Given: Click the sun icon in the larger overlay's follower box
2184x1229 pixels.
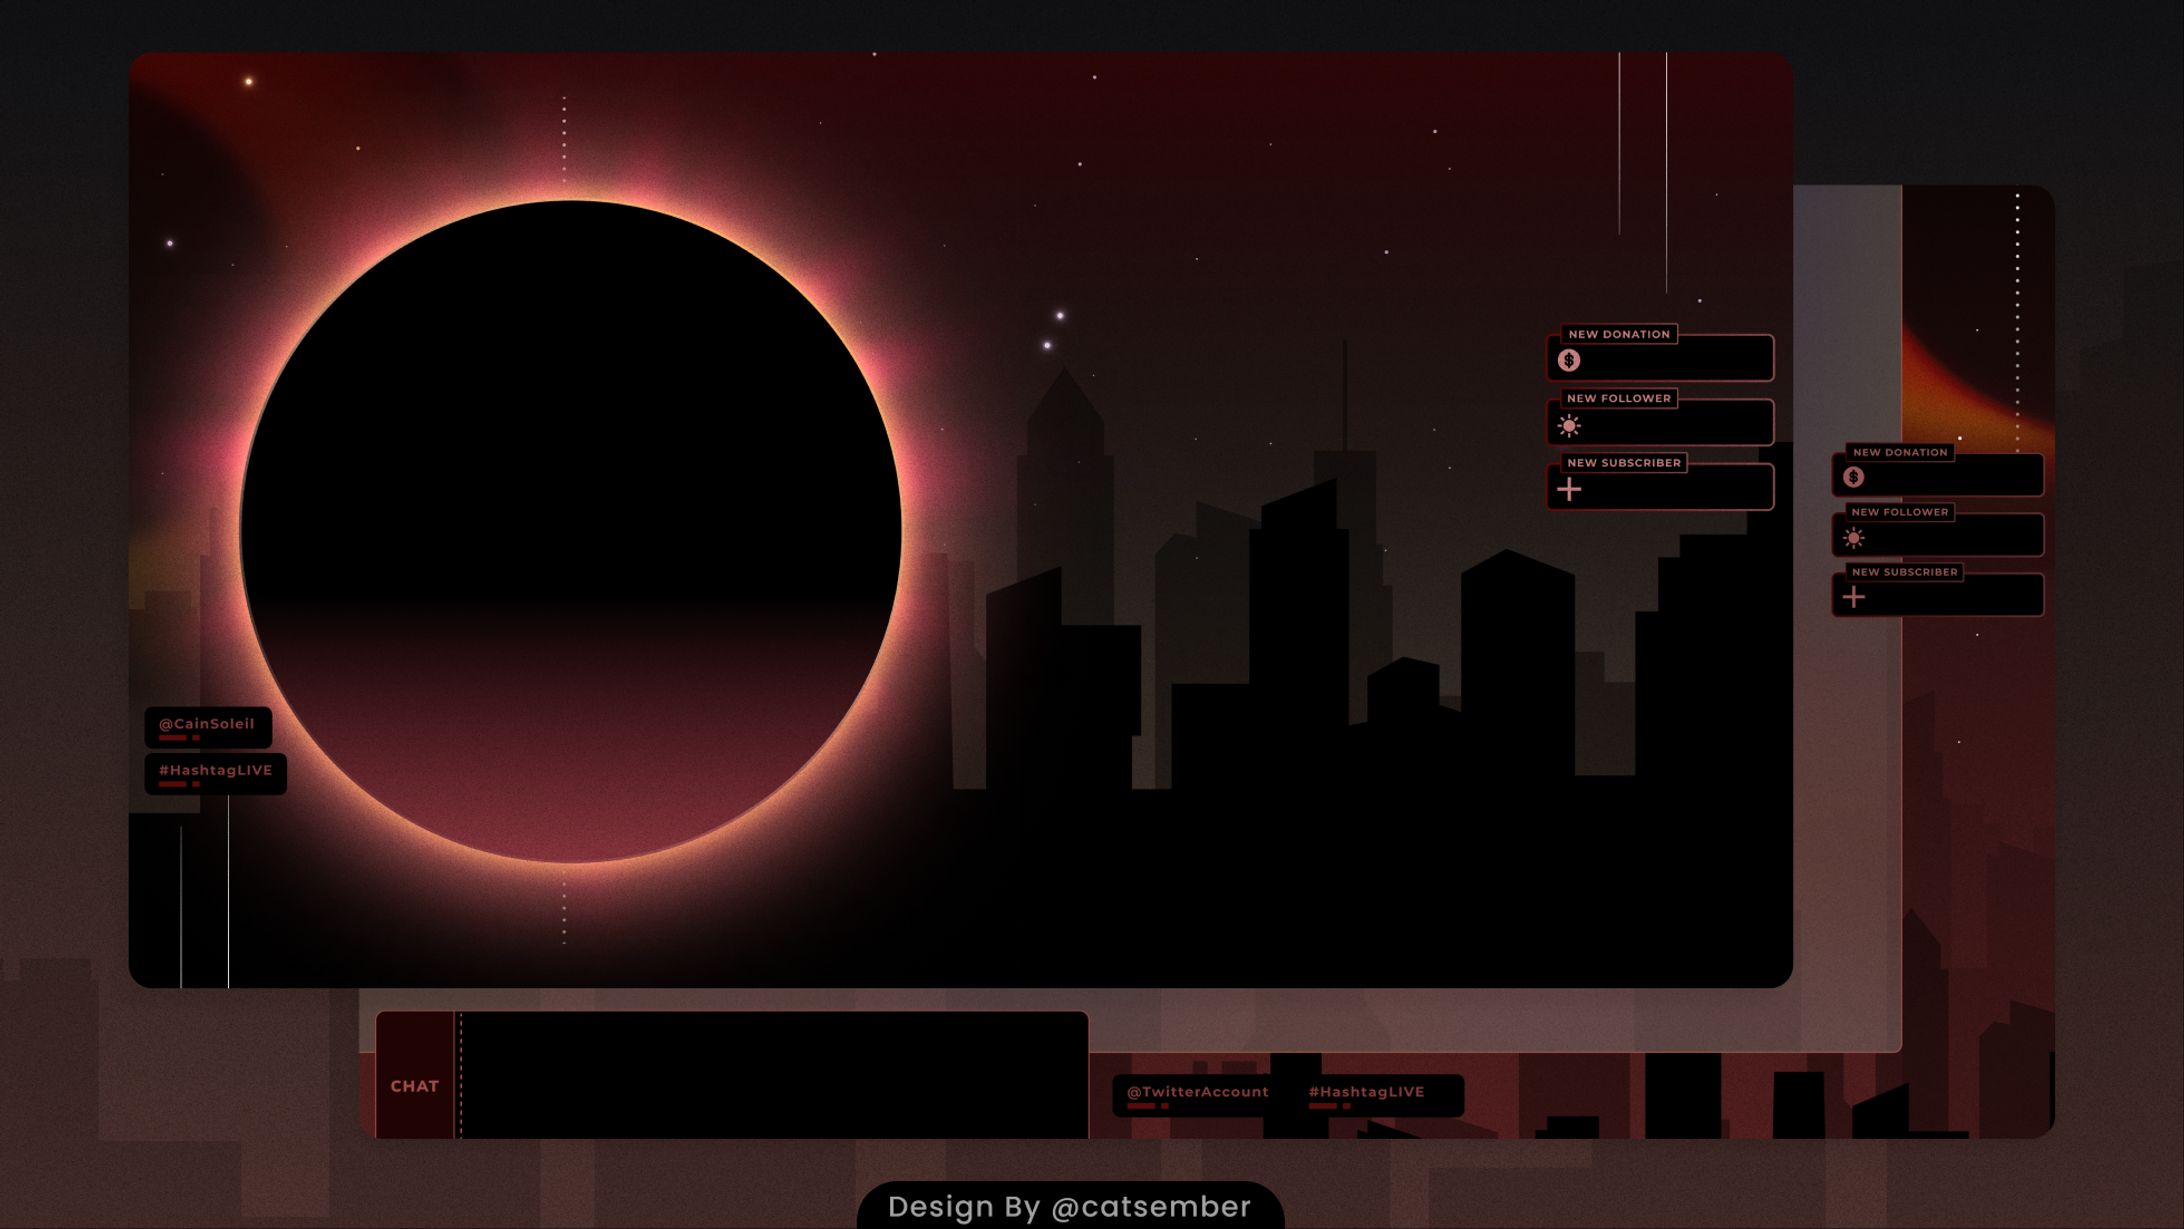Looking at the screenshot, I should [1568, 427].
